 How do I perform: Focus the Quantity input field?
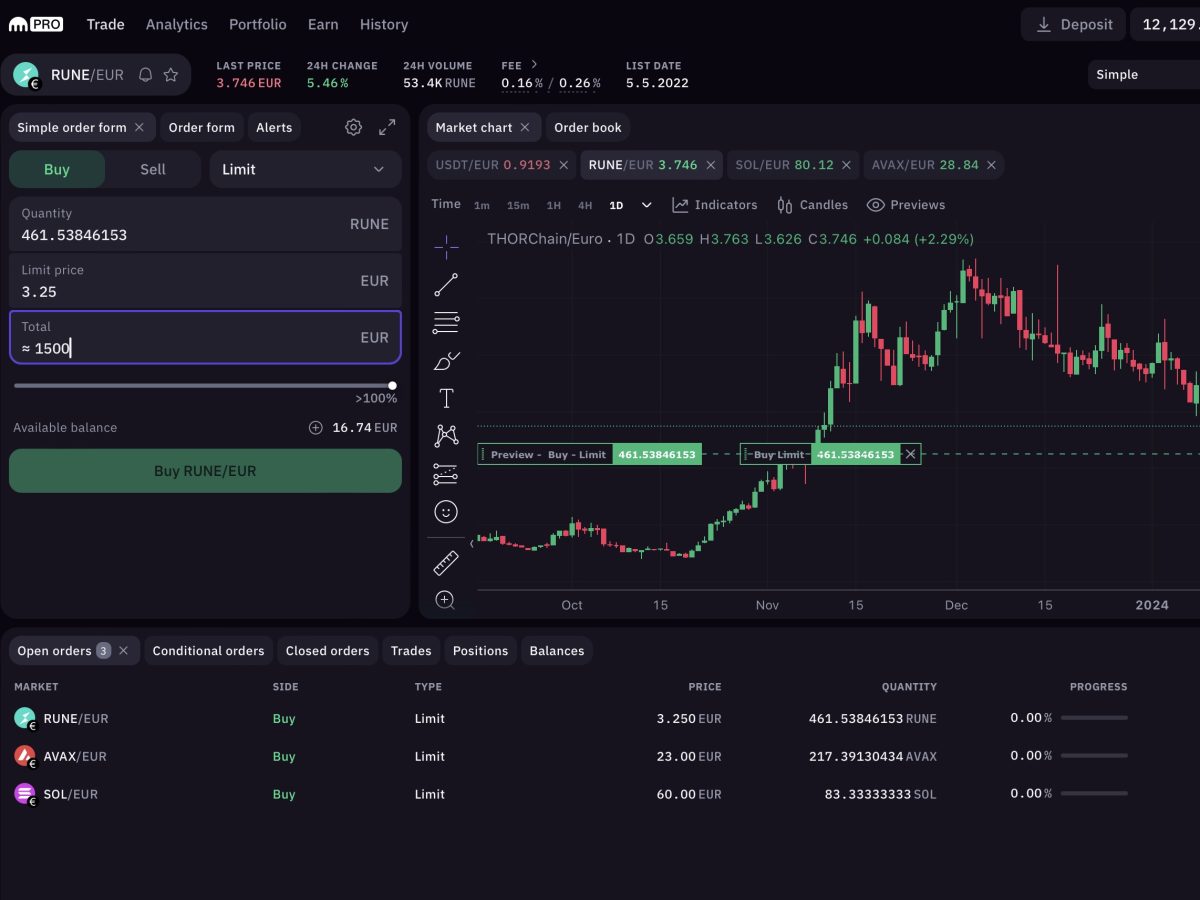click(x=205, y=224)
